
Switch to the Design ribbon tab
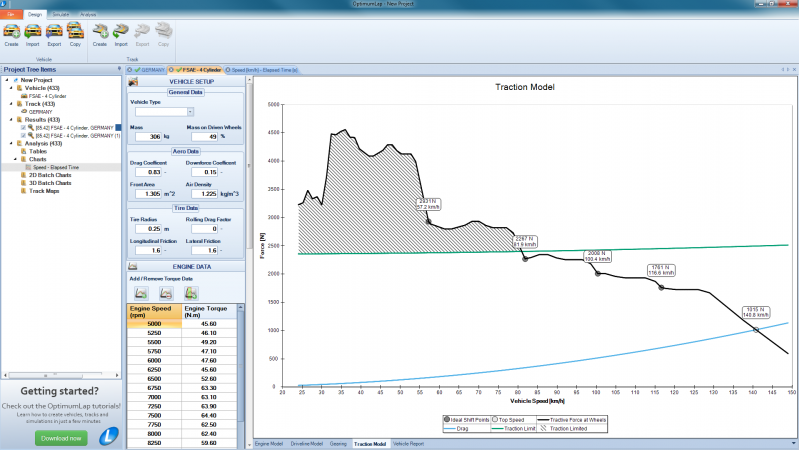[x=35, y=14]
